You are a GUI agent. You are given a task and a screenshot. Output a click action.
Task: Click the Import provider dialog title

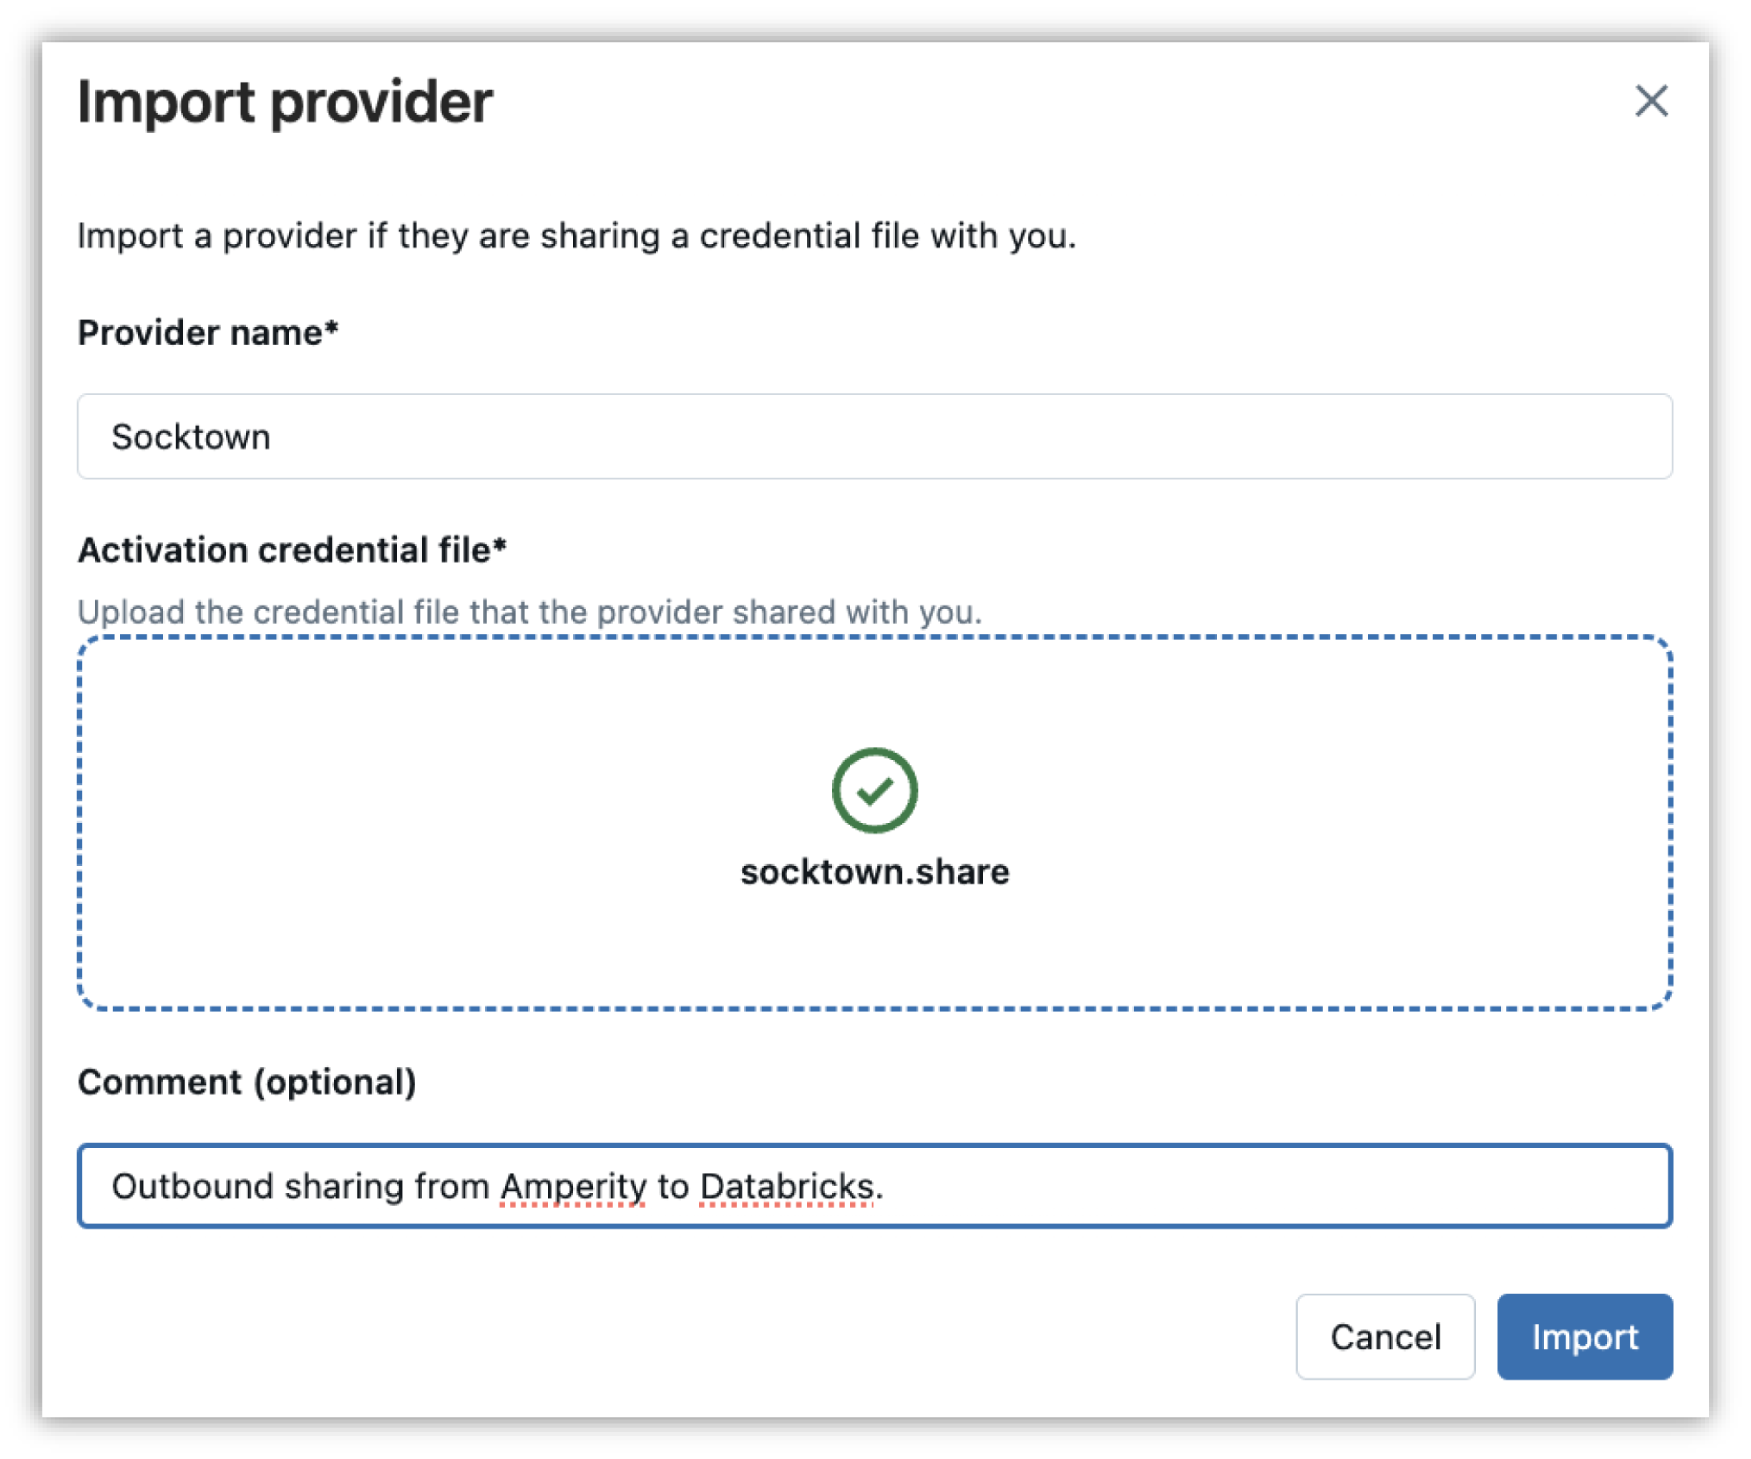click(x=285, y=102)
